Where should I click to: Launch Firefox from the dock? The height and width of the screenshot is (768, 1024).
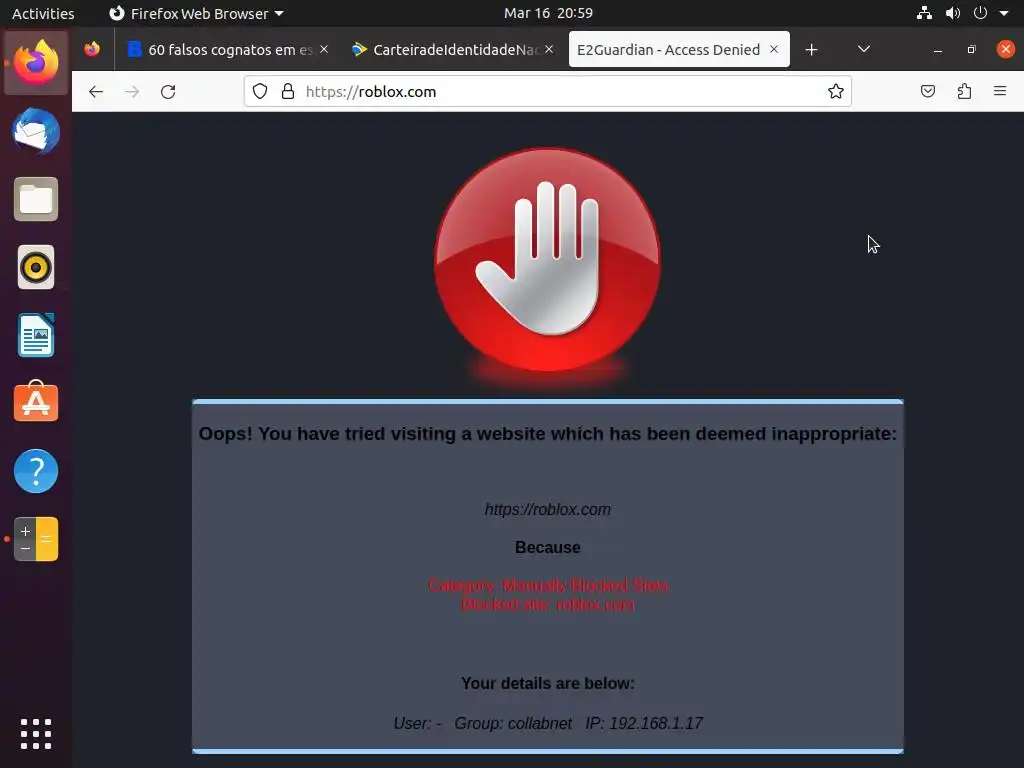point(36,63)
